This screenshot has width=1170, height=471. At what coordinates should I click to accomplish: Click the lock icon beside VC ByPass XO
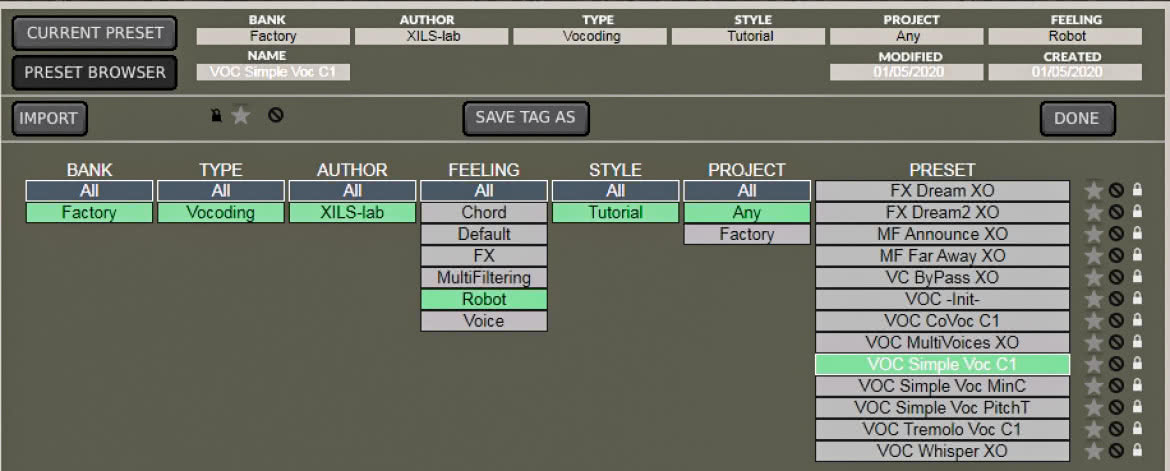(x=1137, y=277)
